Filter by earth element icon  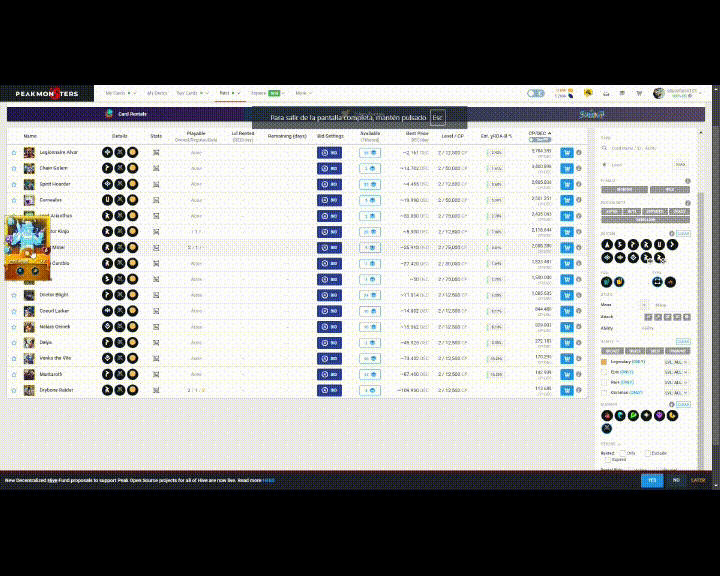[x=633, y=416]
